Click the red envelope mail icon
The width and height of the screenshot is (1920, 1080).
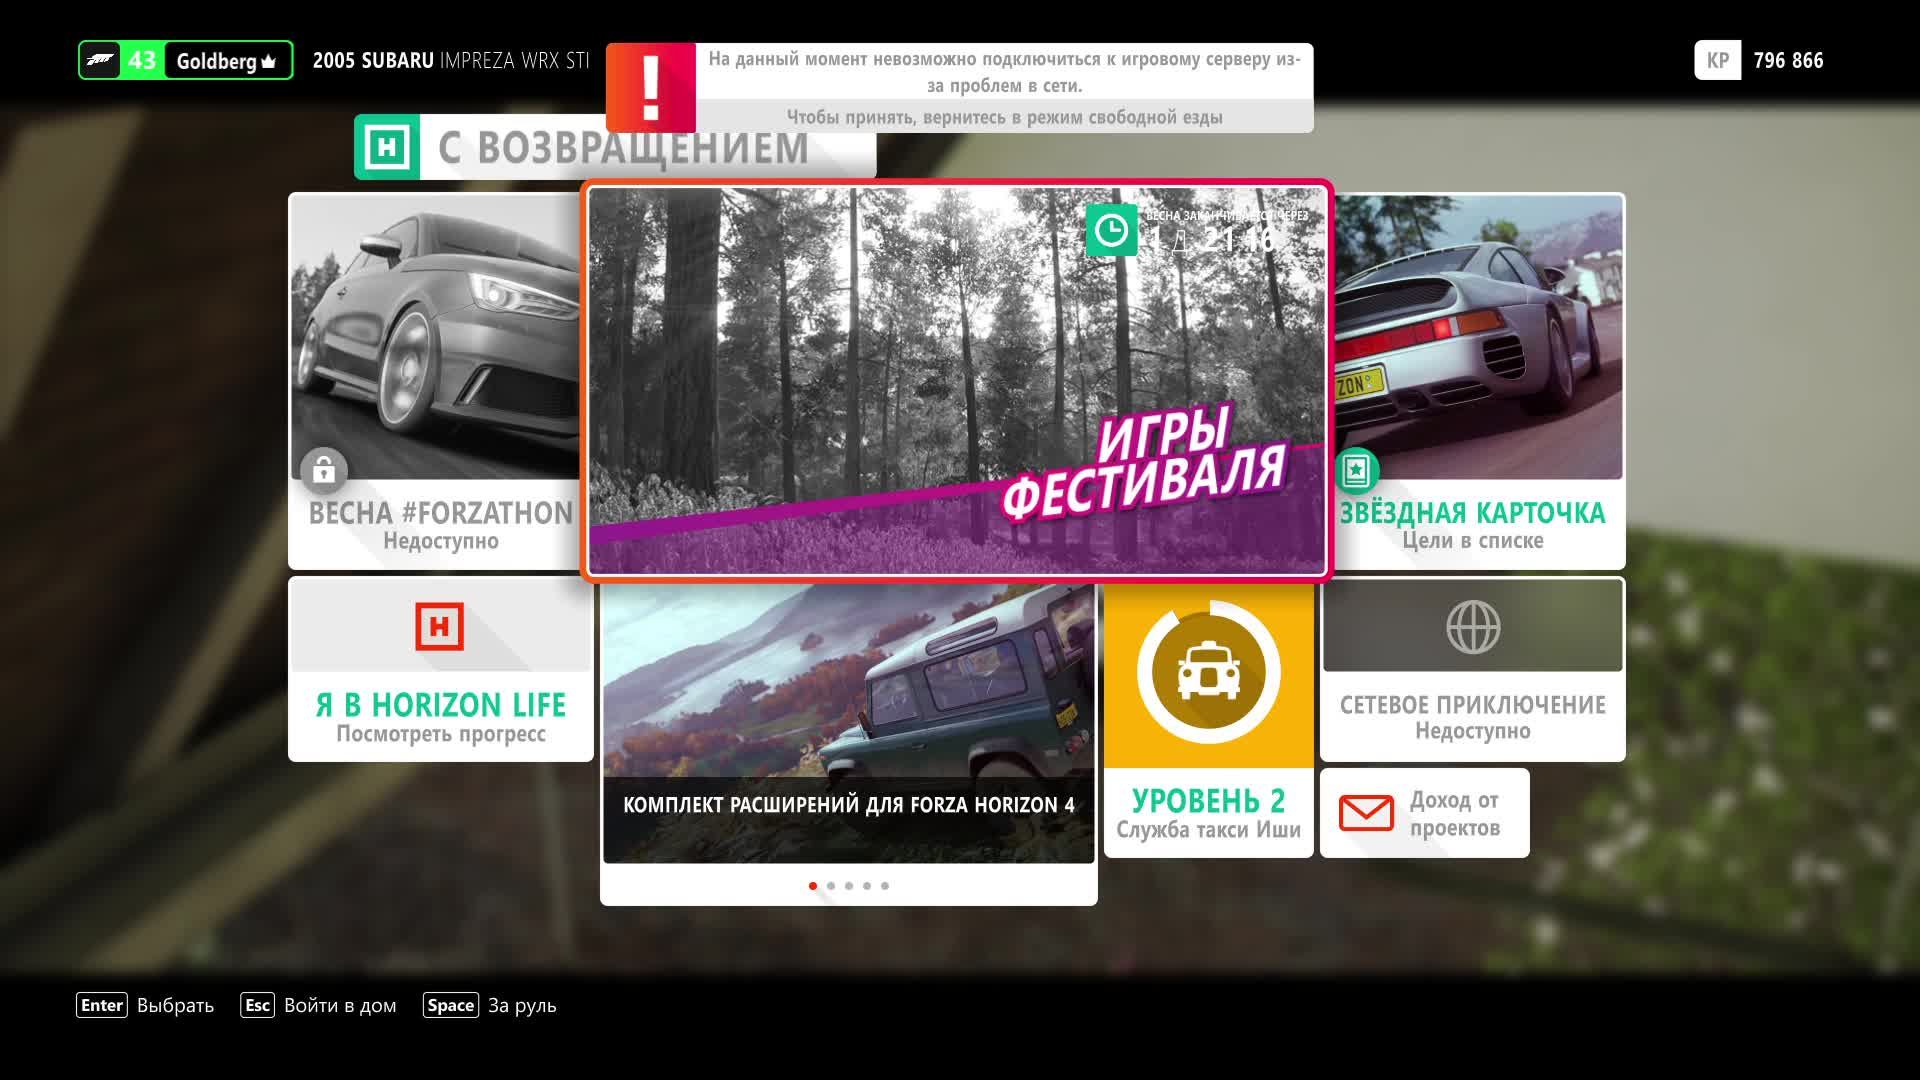[x=1366, y=813]
